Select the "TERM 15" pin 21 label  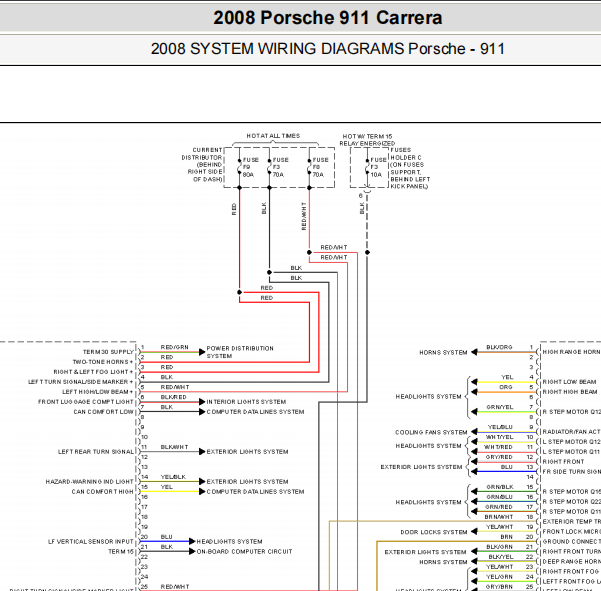(x=121, y=552)
